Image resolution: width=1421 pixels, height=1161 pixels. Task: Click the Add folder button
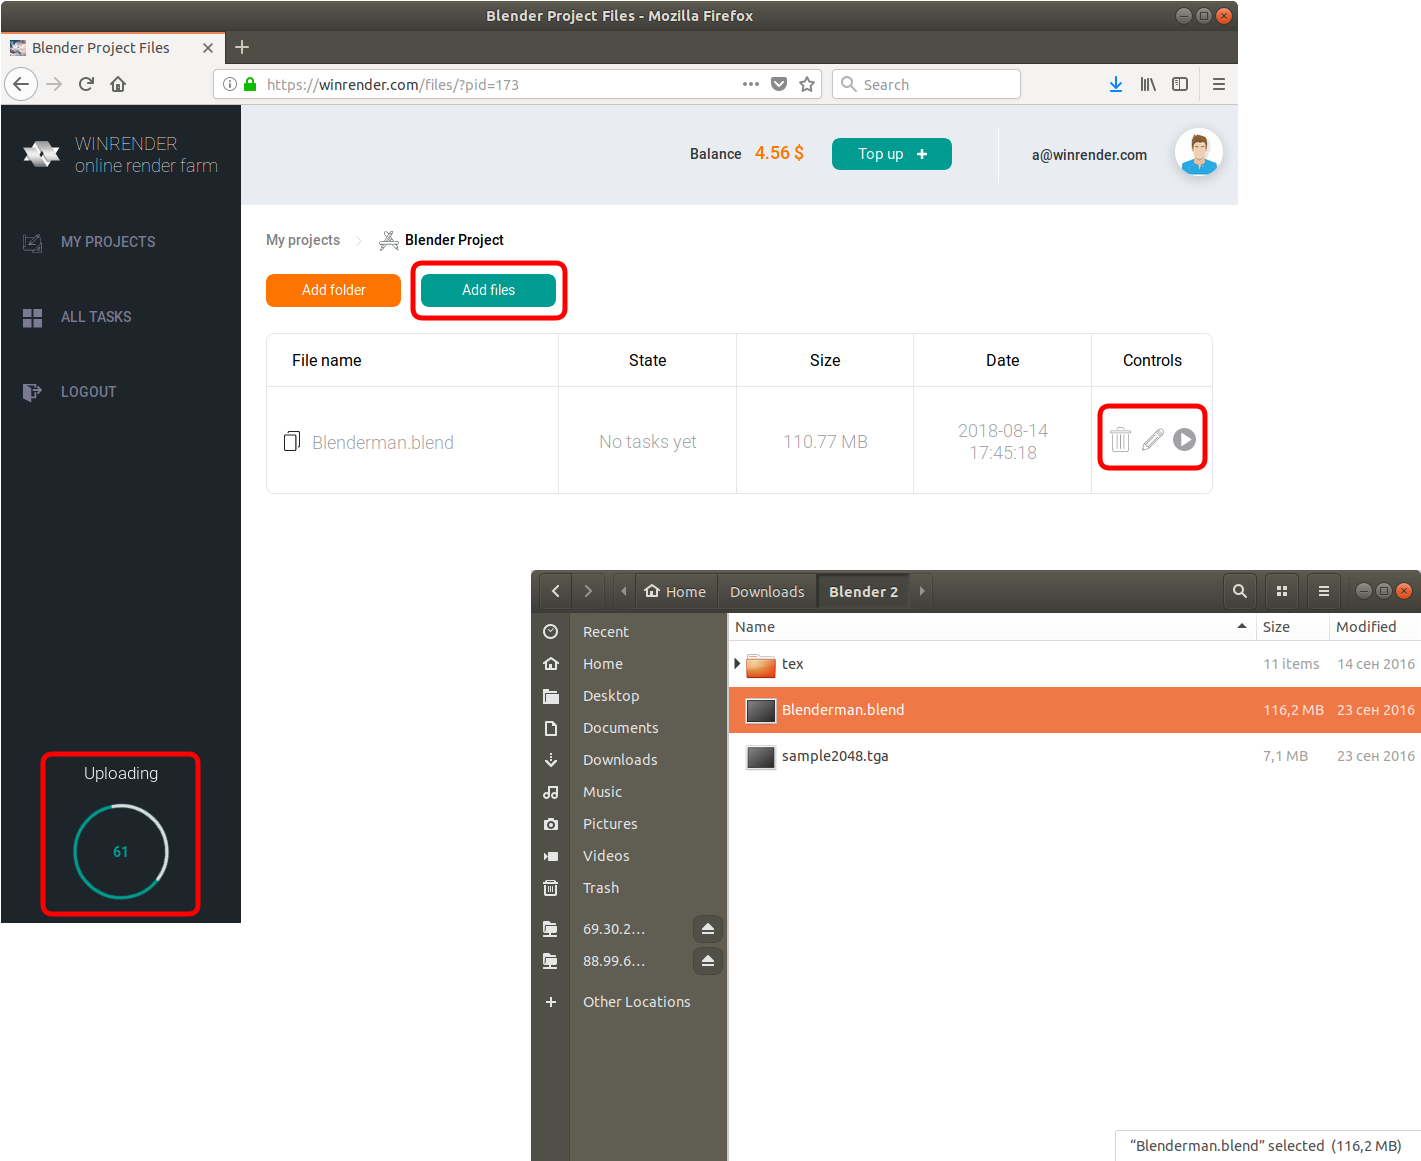click(333, 290)
